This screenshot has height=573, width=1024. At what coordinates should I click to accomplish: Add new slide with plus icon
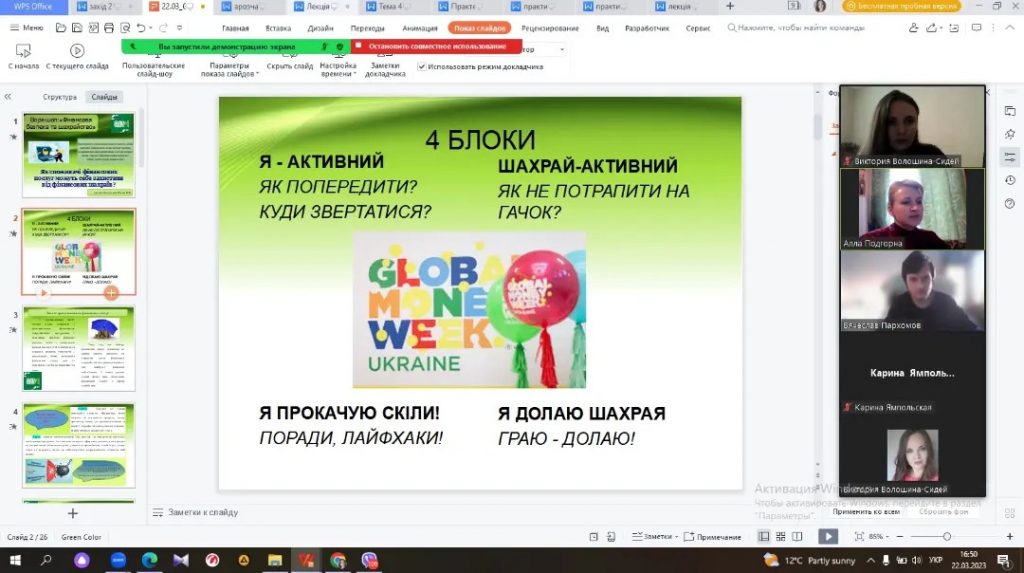tap(72, 513)
